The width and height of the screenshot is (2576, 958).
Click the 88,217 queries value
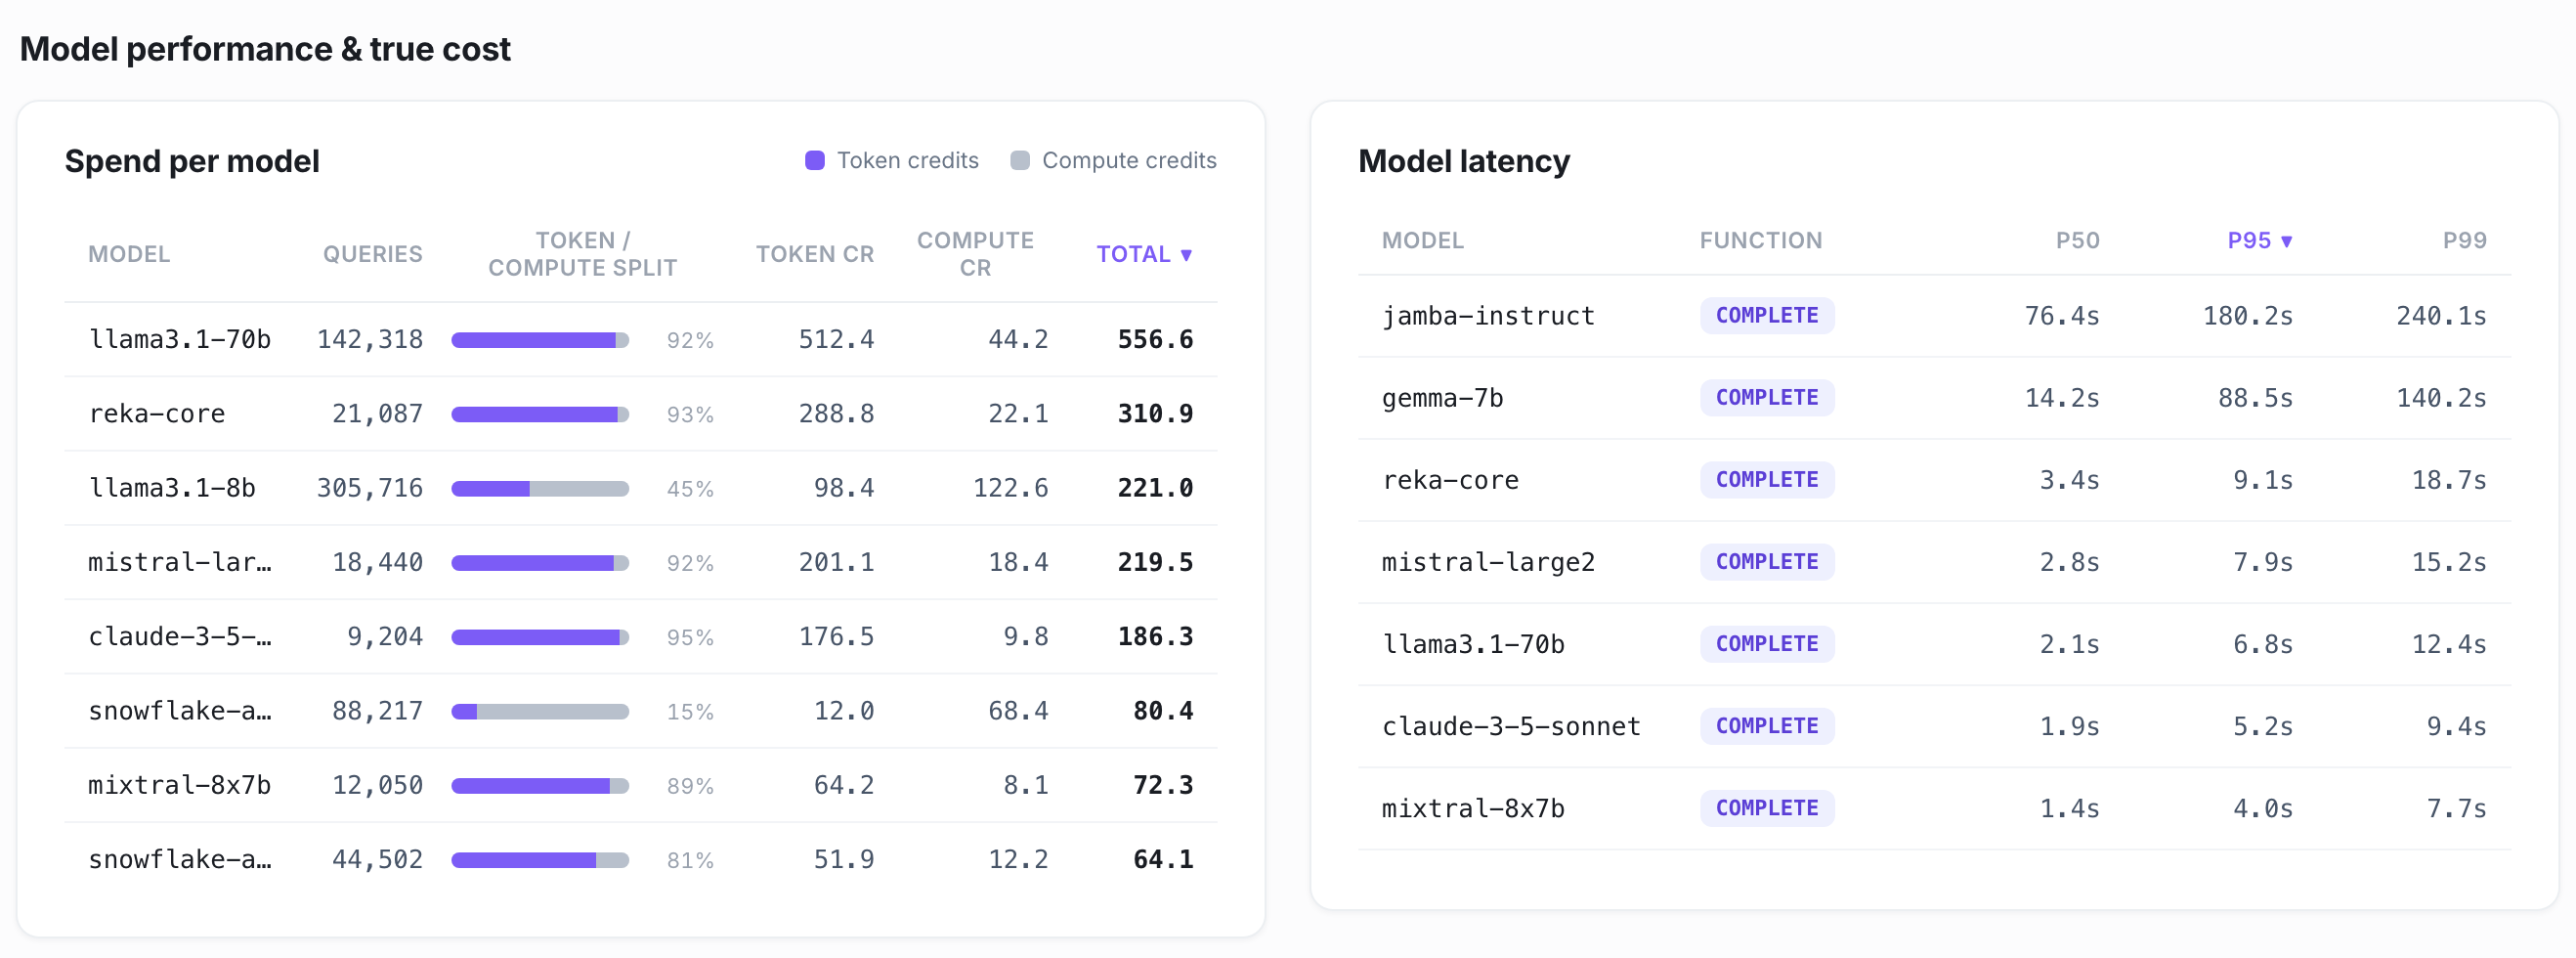[377, 711]
